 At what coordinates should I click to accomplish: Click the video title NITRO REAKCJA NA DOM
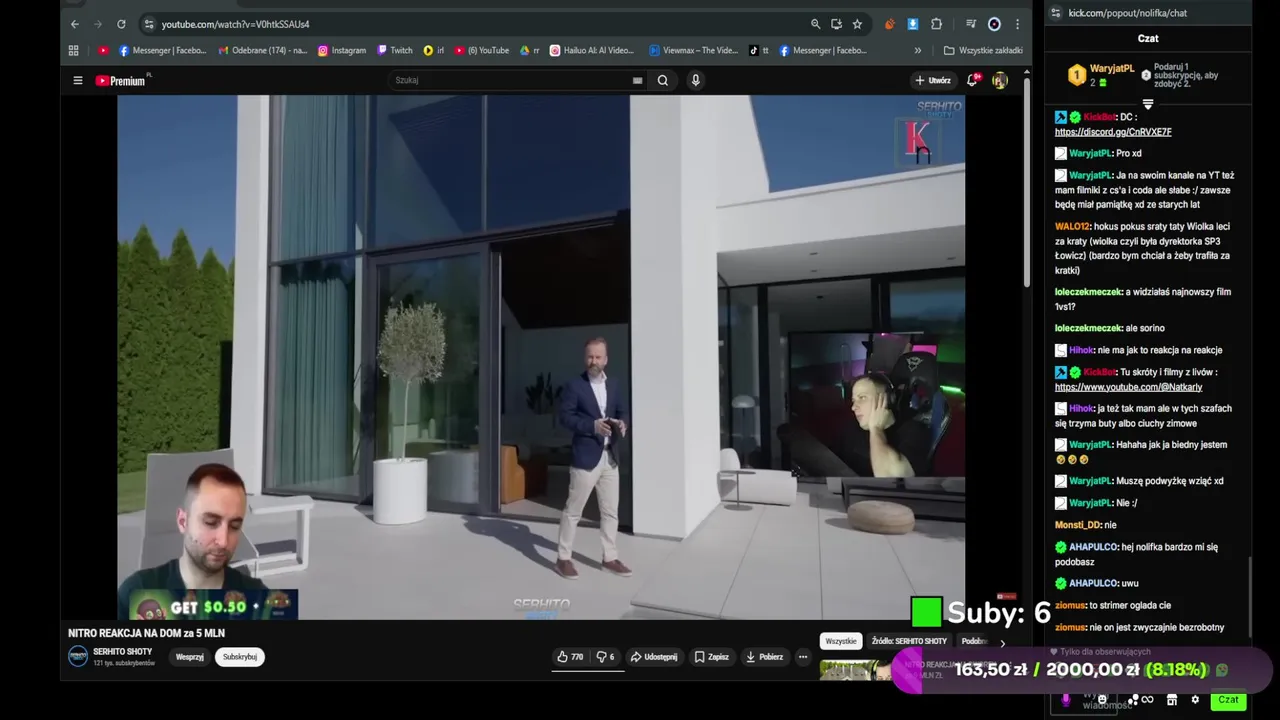point(146,633)
